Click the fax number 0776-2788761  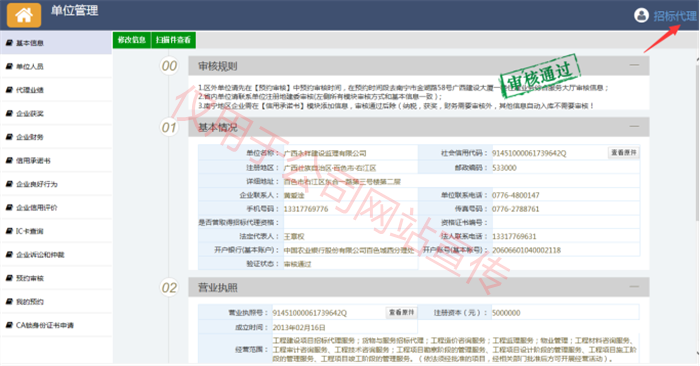click(516, 209)
